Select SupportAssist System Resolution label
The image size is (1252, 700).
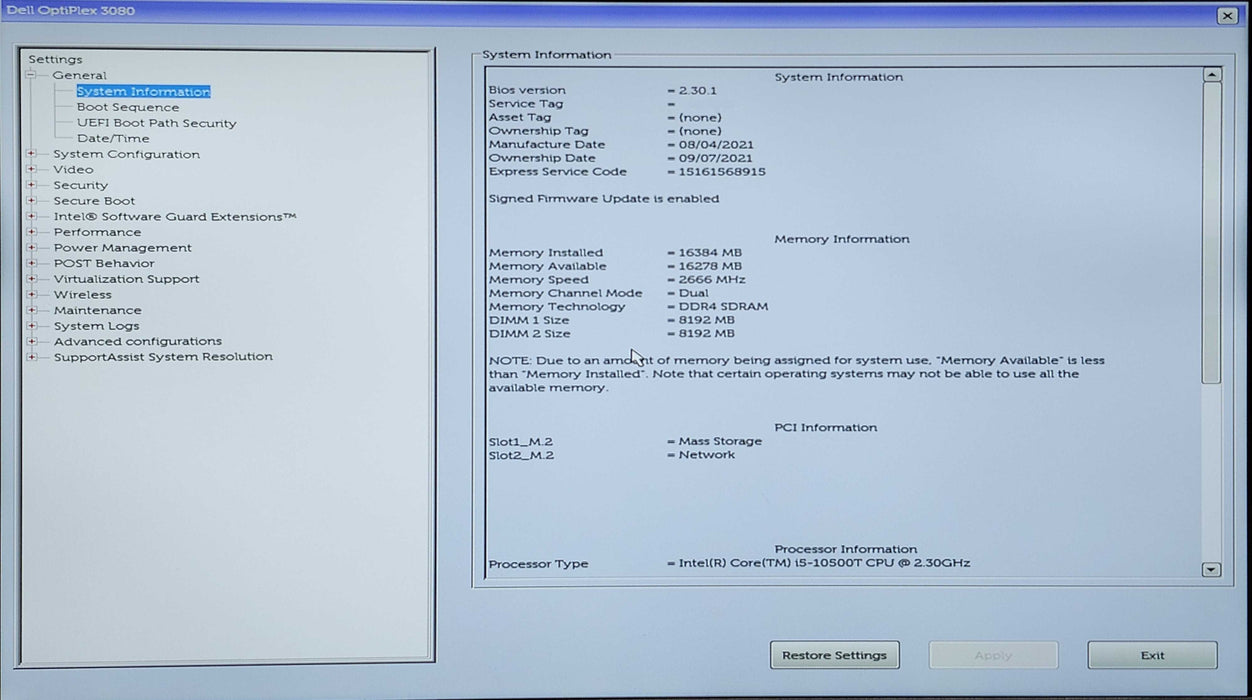(x=163, y=357)
